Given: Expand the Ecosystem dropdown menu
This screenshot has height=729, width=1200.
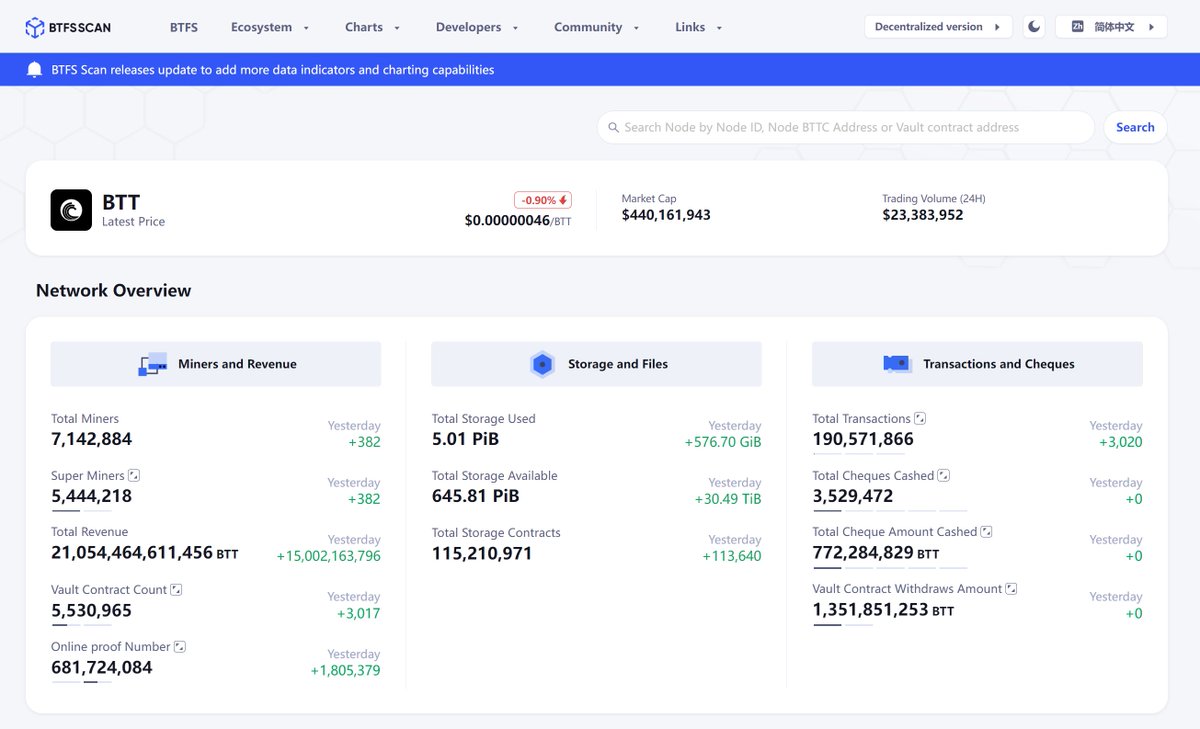Looking at the screenshot, I should tap(270, 27).
